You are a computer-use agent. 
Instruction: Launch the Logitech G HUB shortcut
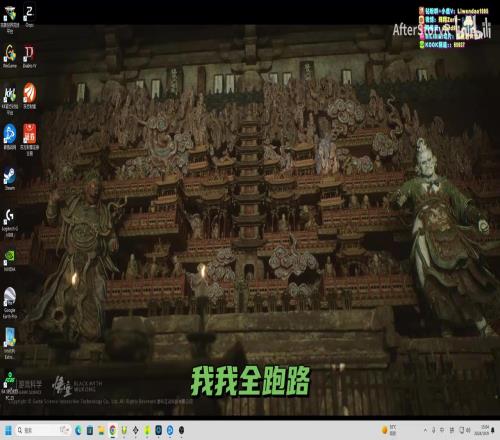(x=10, y=223)
